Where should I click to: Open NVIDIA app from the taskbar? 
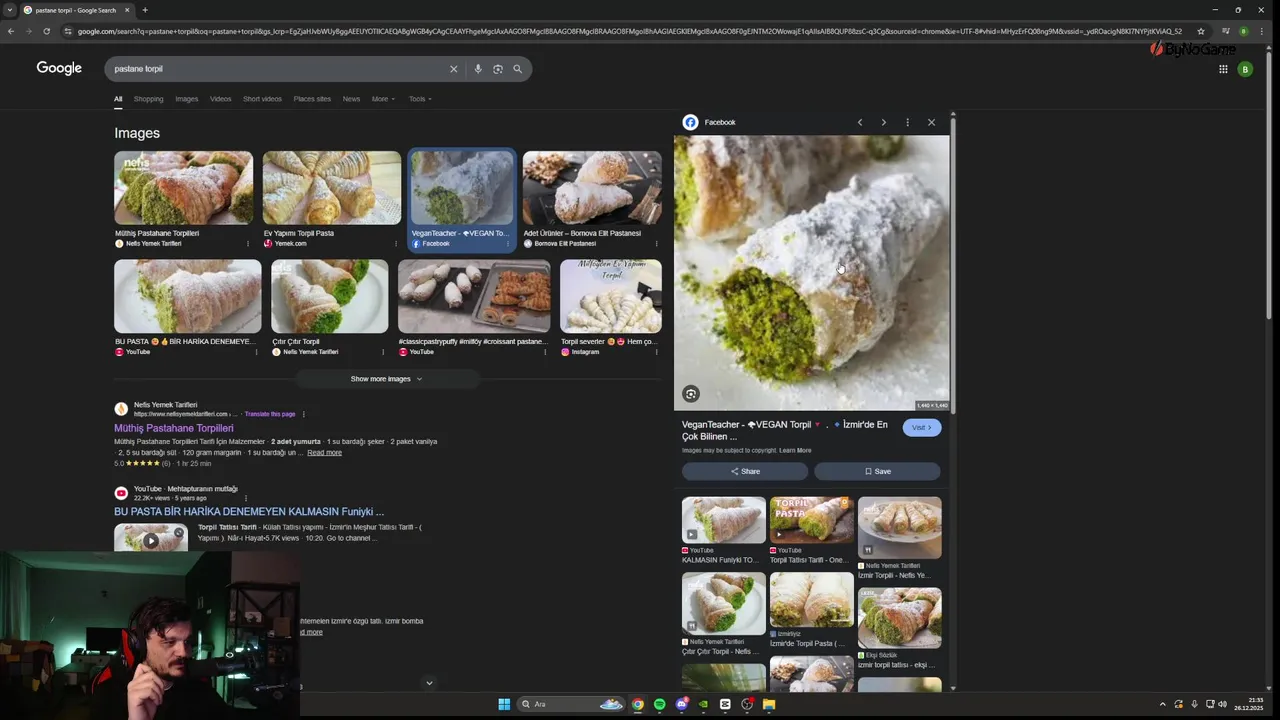point(703,704)
